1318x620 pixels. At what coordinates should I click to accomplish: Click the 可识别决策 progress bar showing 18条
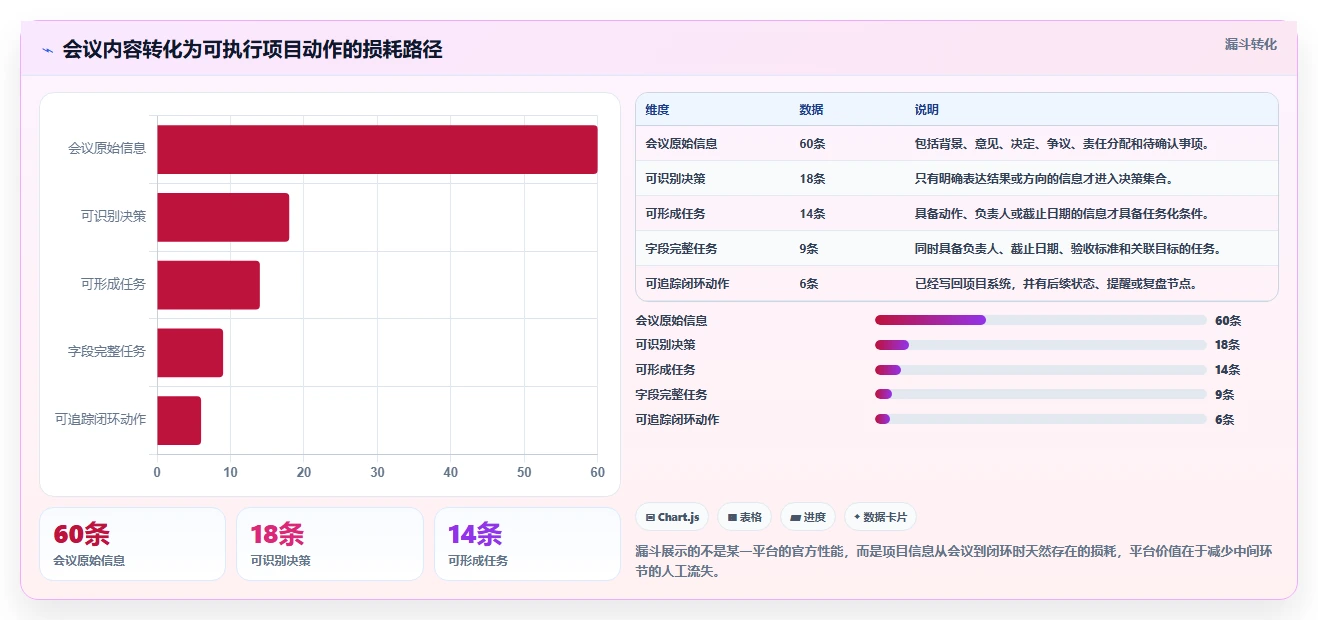tap(1040, 345)
